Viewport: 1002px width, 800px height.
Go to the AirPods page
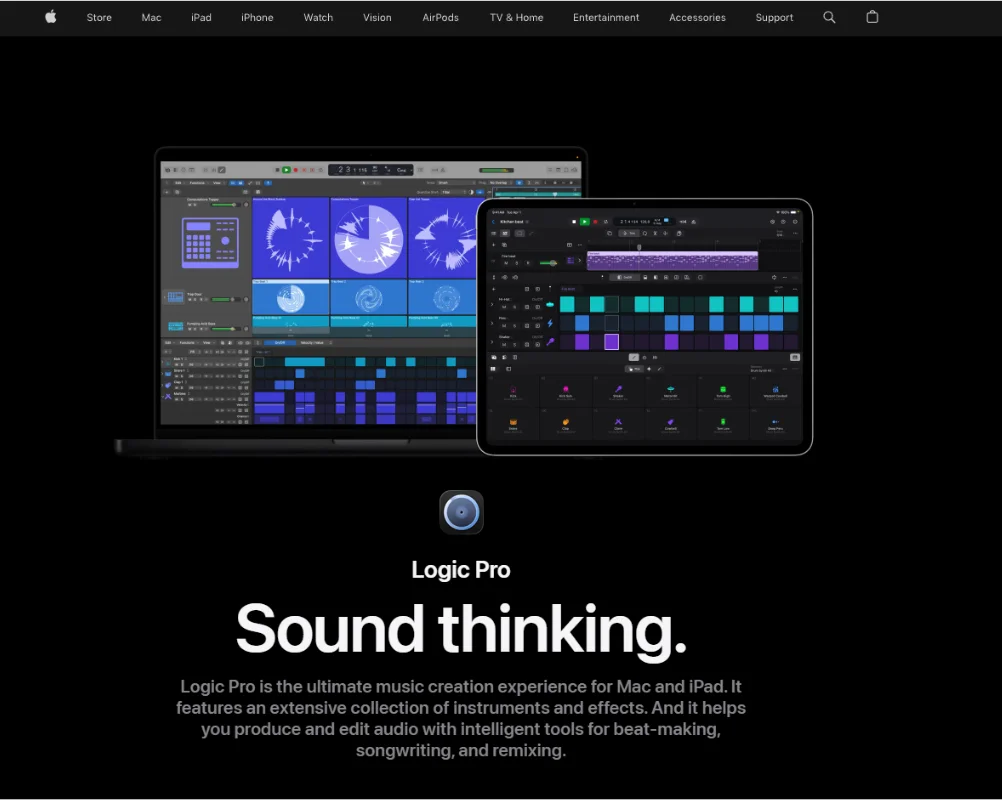(x=440, y=18)
